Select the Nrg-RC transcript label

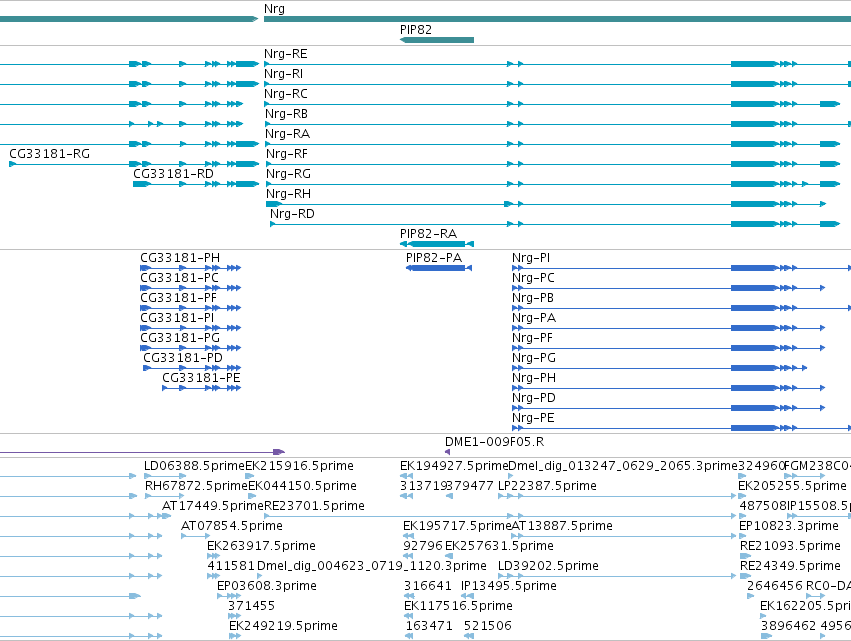point(285,94)
